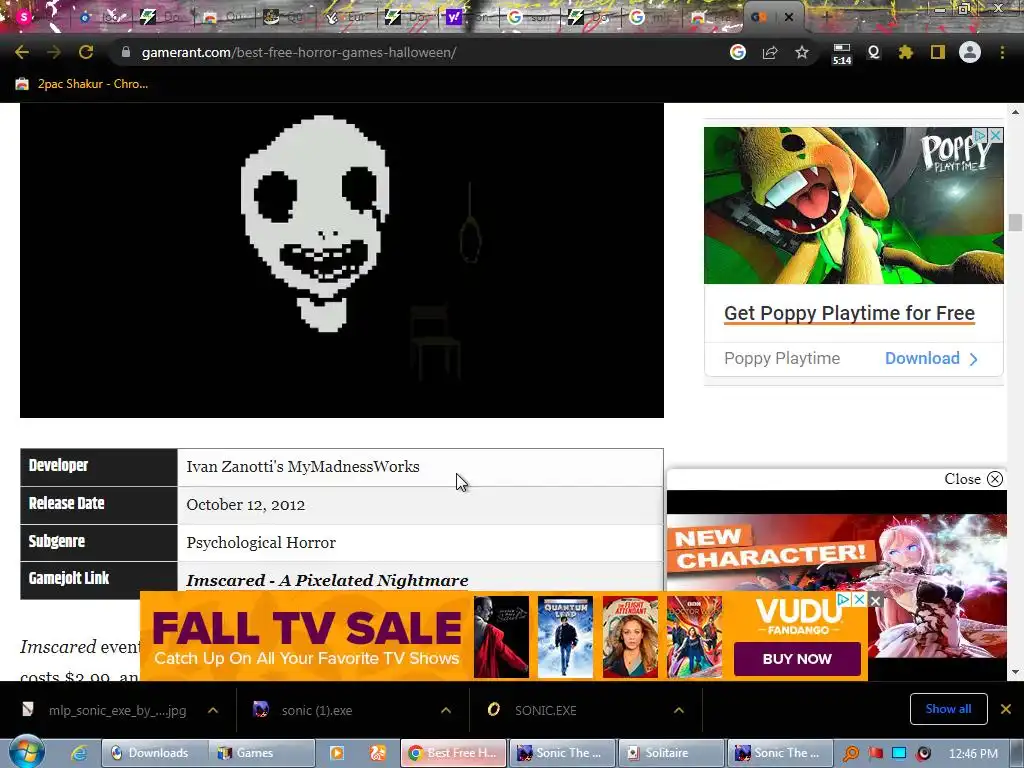Image resolution: width=1024 pixels, height=768 pixels.
Task: Close the Vudu Fall TV Sale ad
Action: coord(859,600)
